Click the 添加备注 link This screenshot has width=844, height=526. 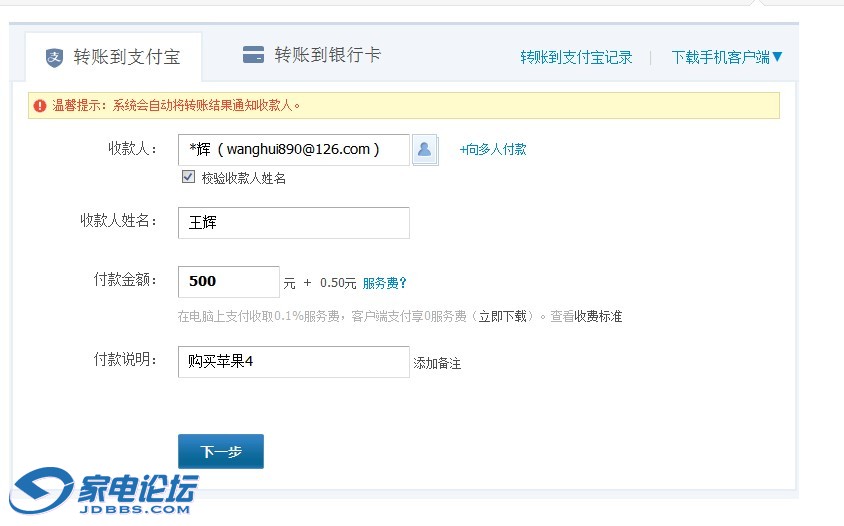pyautogui.click(x=437, y=364)
